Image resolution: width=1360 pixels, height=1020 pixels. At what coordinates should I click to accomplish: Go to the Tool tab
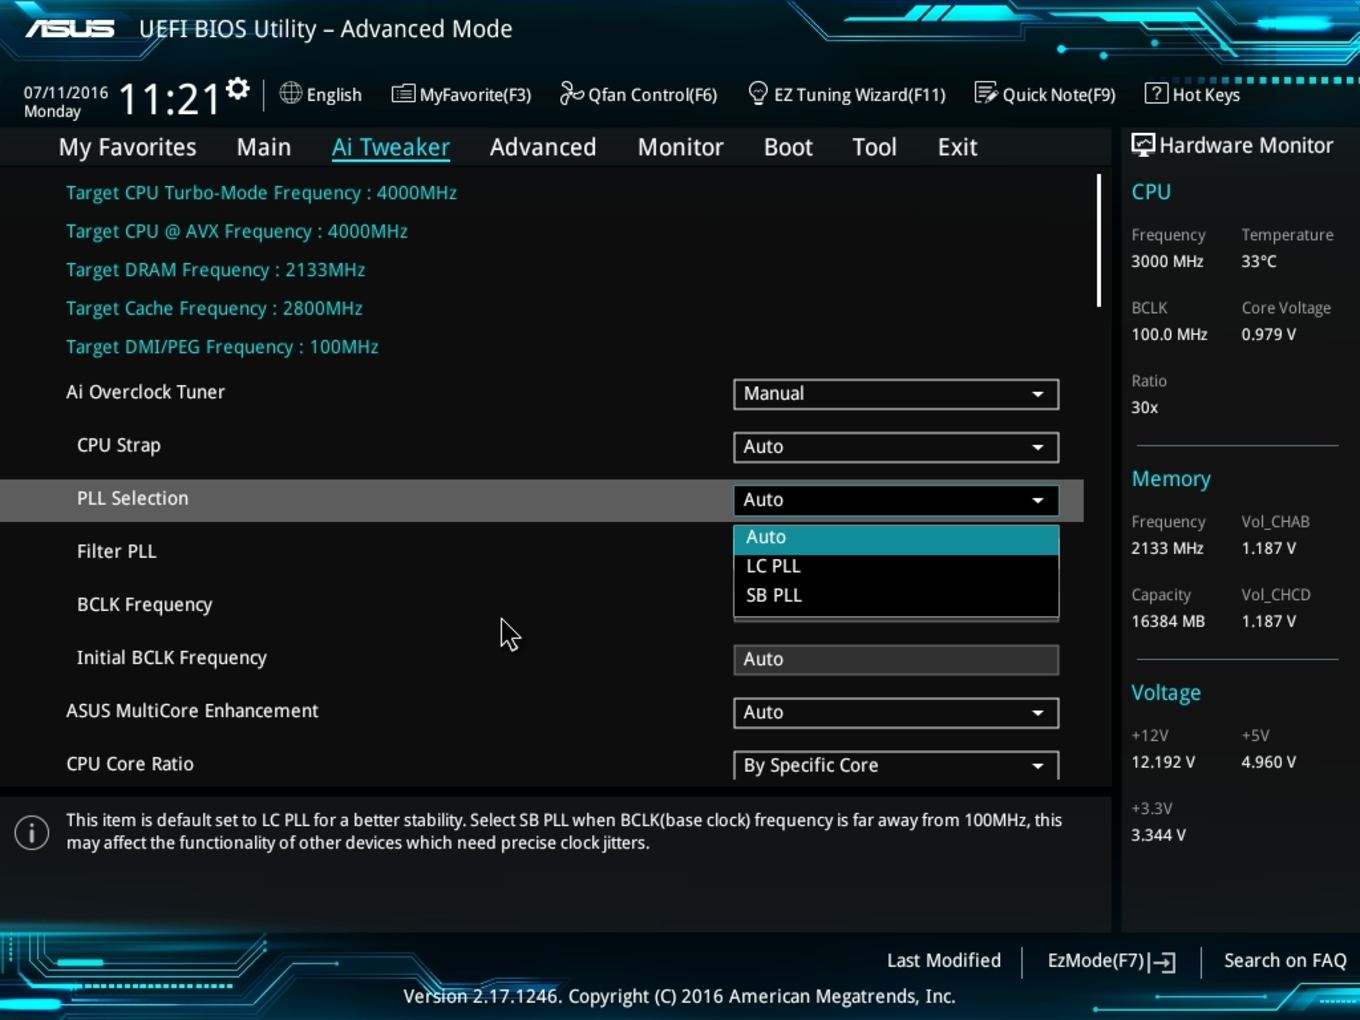click(x=874, y=147)
